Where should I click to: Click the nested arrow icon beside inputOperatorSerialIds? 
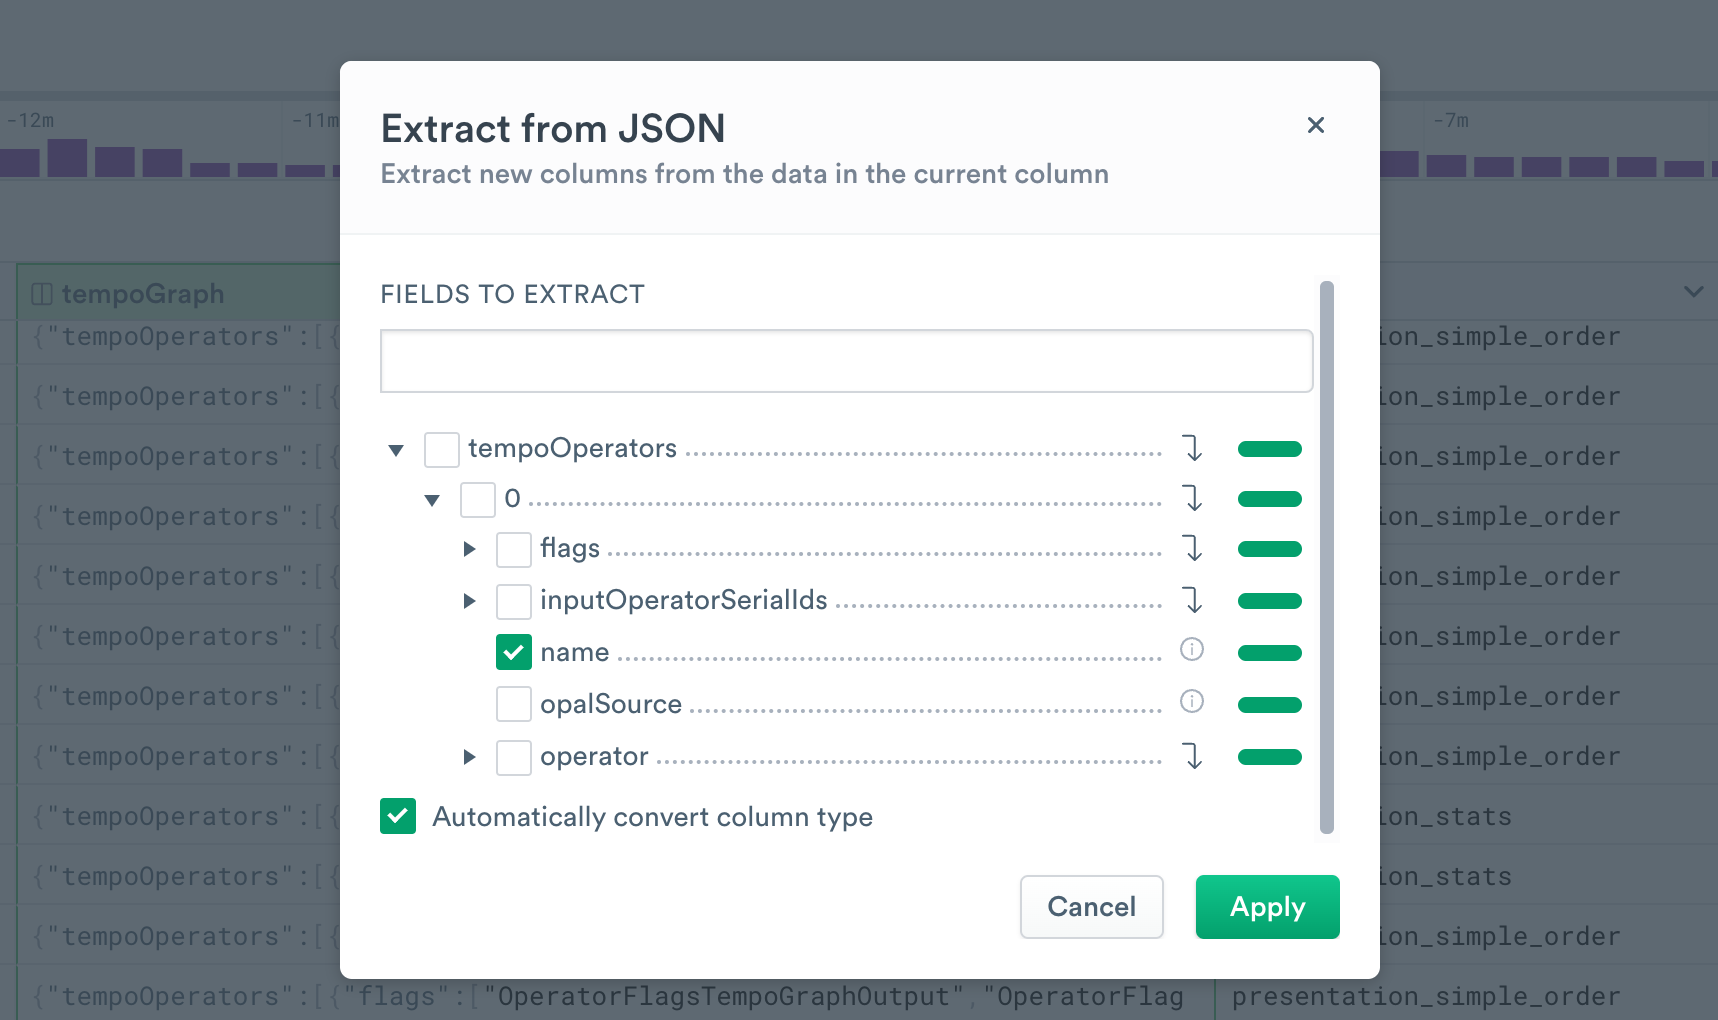coord(1192,600)
